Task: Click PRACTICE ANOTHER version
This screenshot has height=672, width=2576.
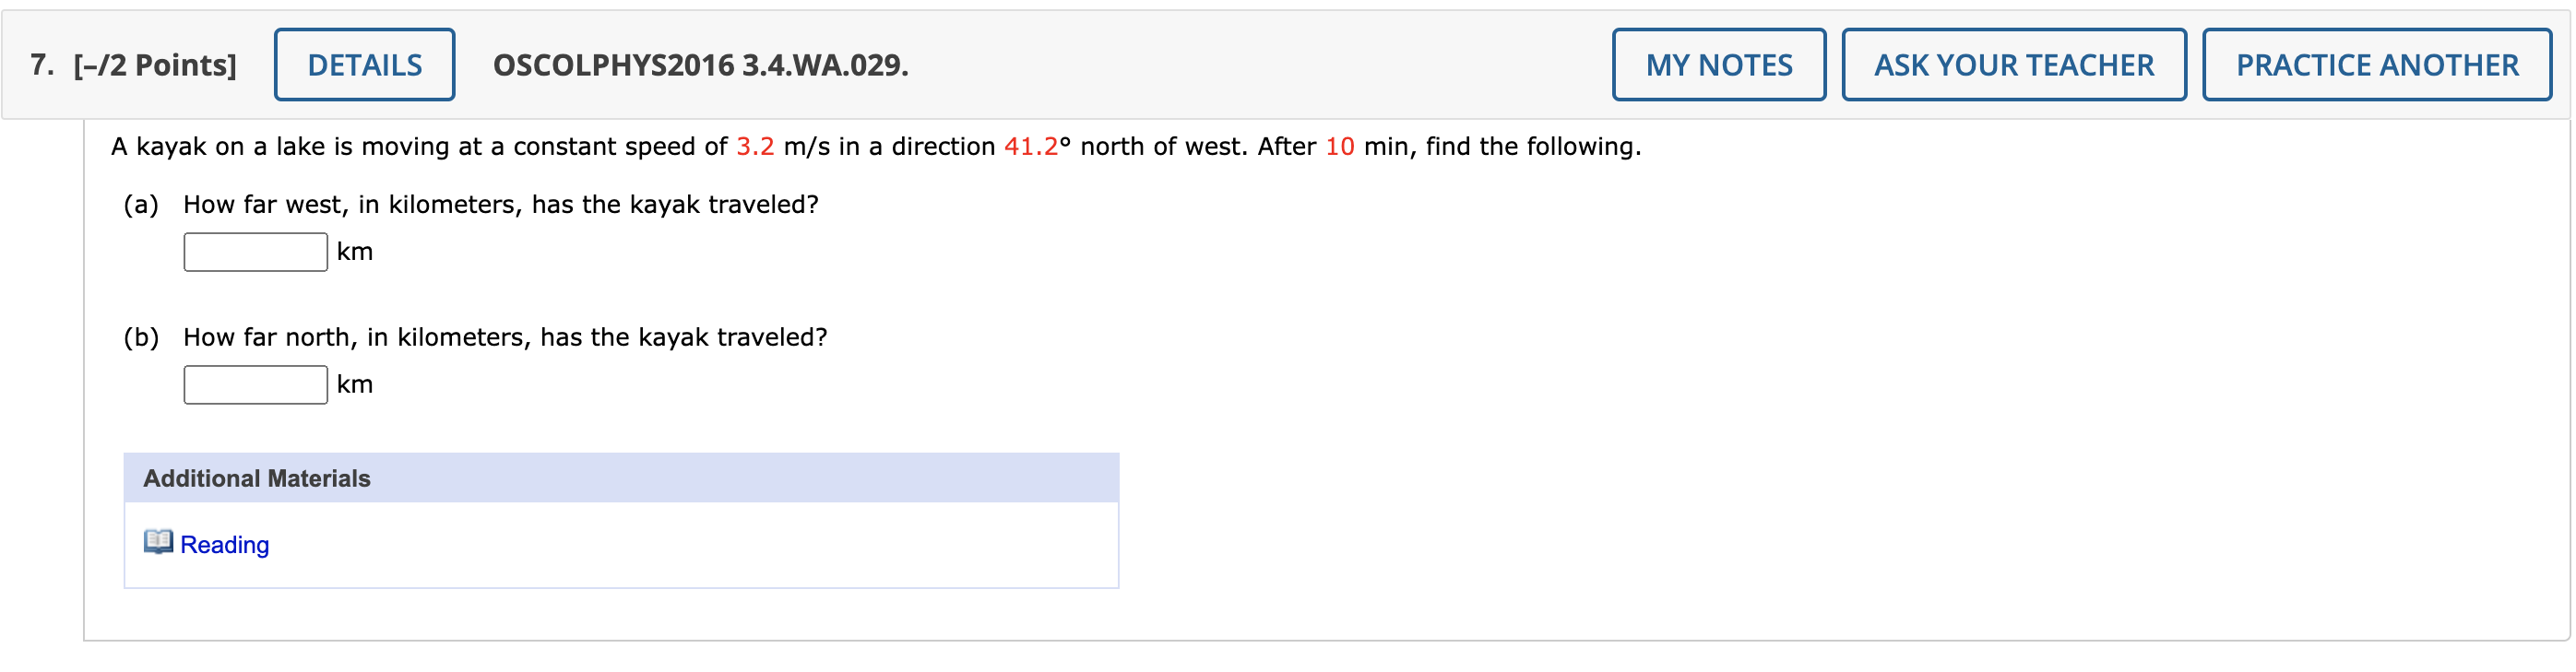Action: pos(2375,64)
